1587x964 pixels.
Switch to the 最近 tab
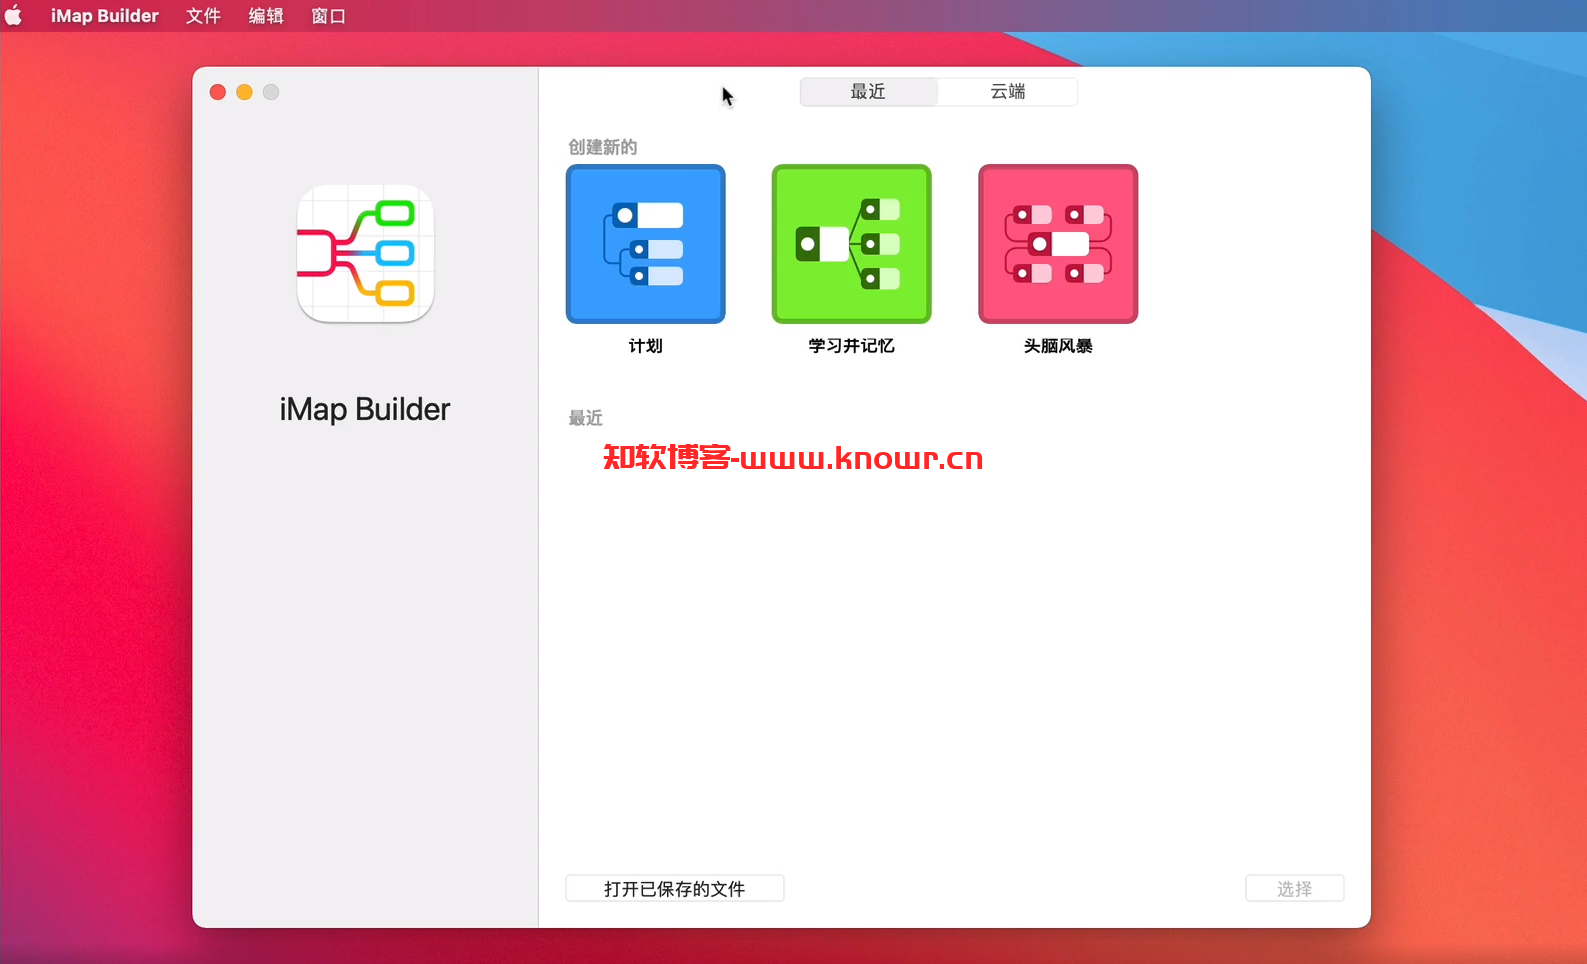tap(868, 92)
